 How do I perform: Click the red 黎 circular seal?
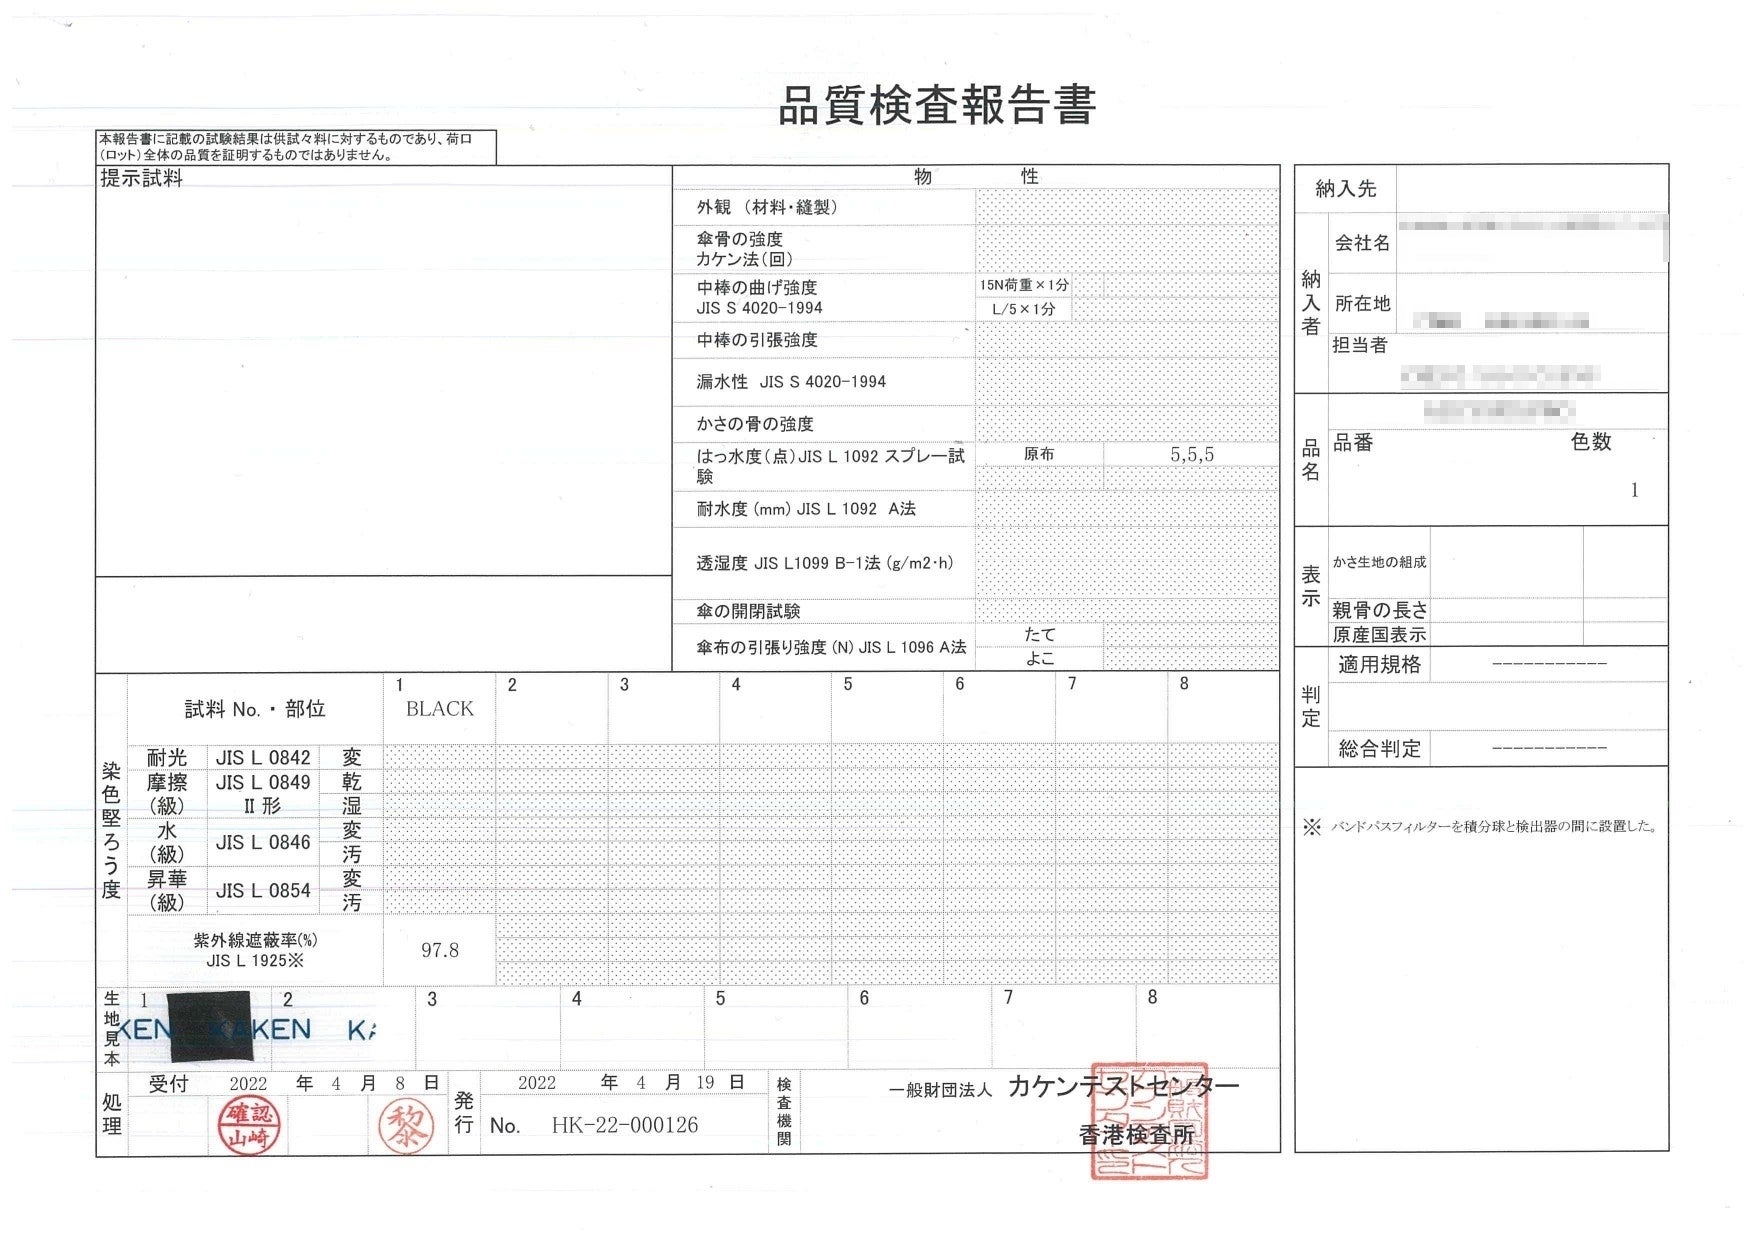click(x=407, y=1125)
